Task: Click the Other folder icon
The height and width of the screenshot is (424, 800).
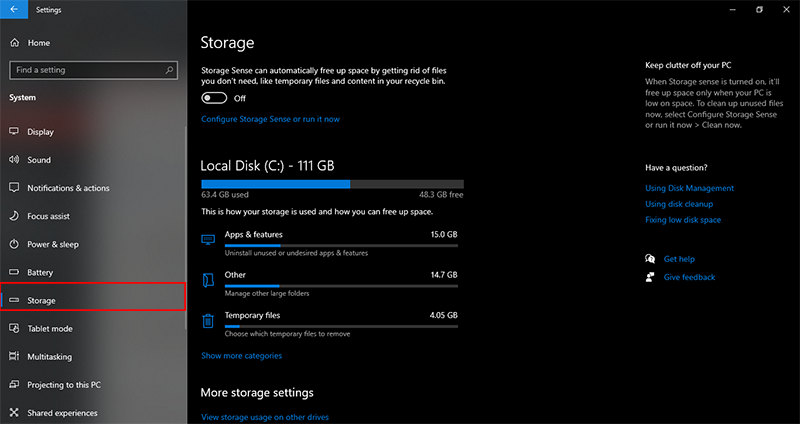Action: pos(208,280)
